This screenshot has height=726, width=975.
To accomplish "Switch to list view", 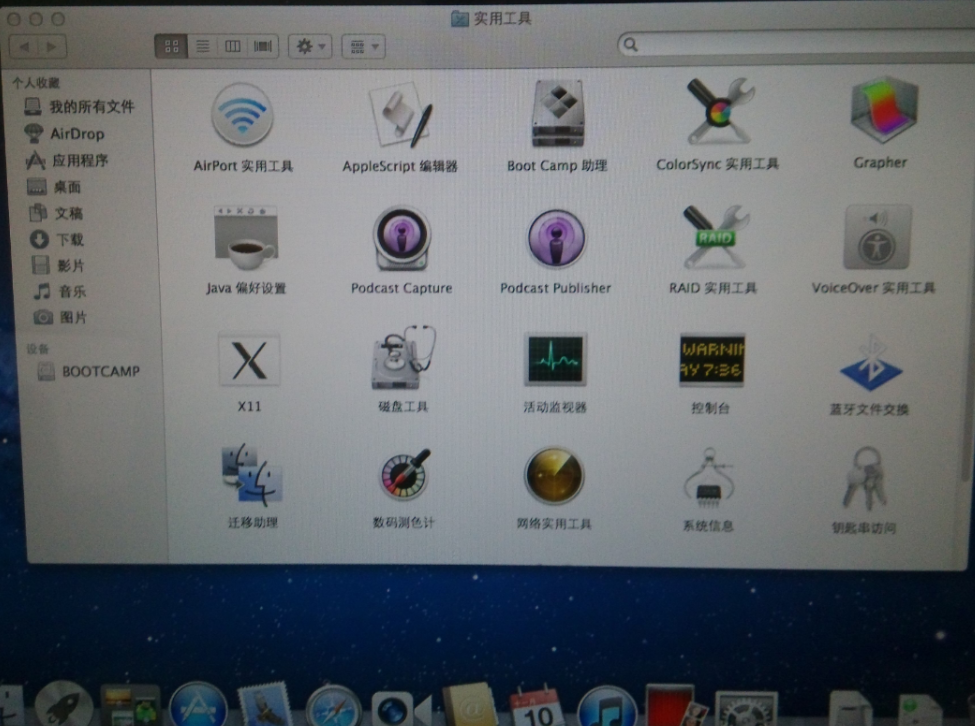I will click(202, 46).
